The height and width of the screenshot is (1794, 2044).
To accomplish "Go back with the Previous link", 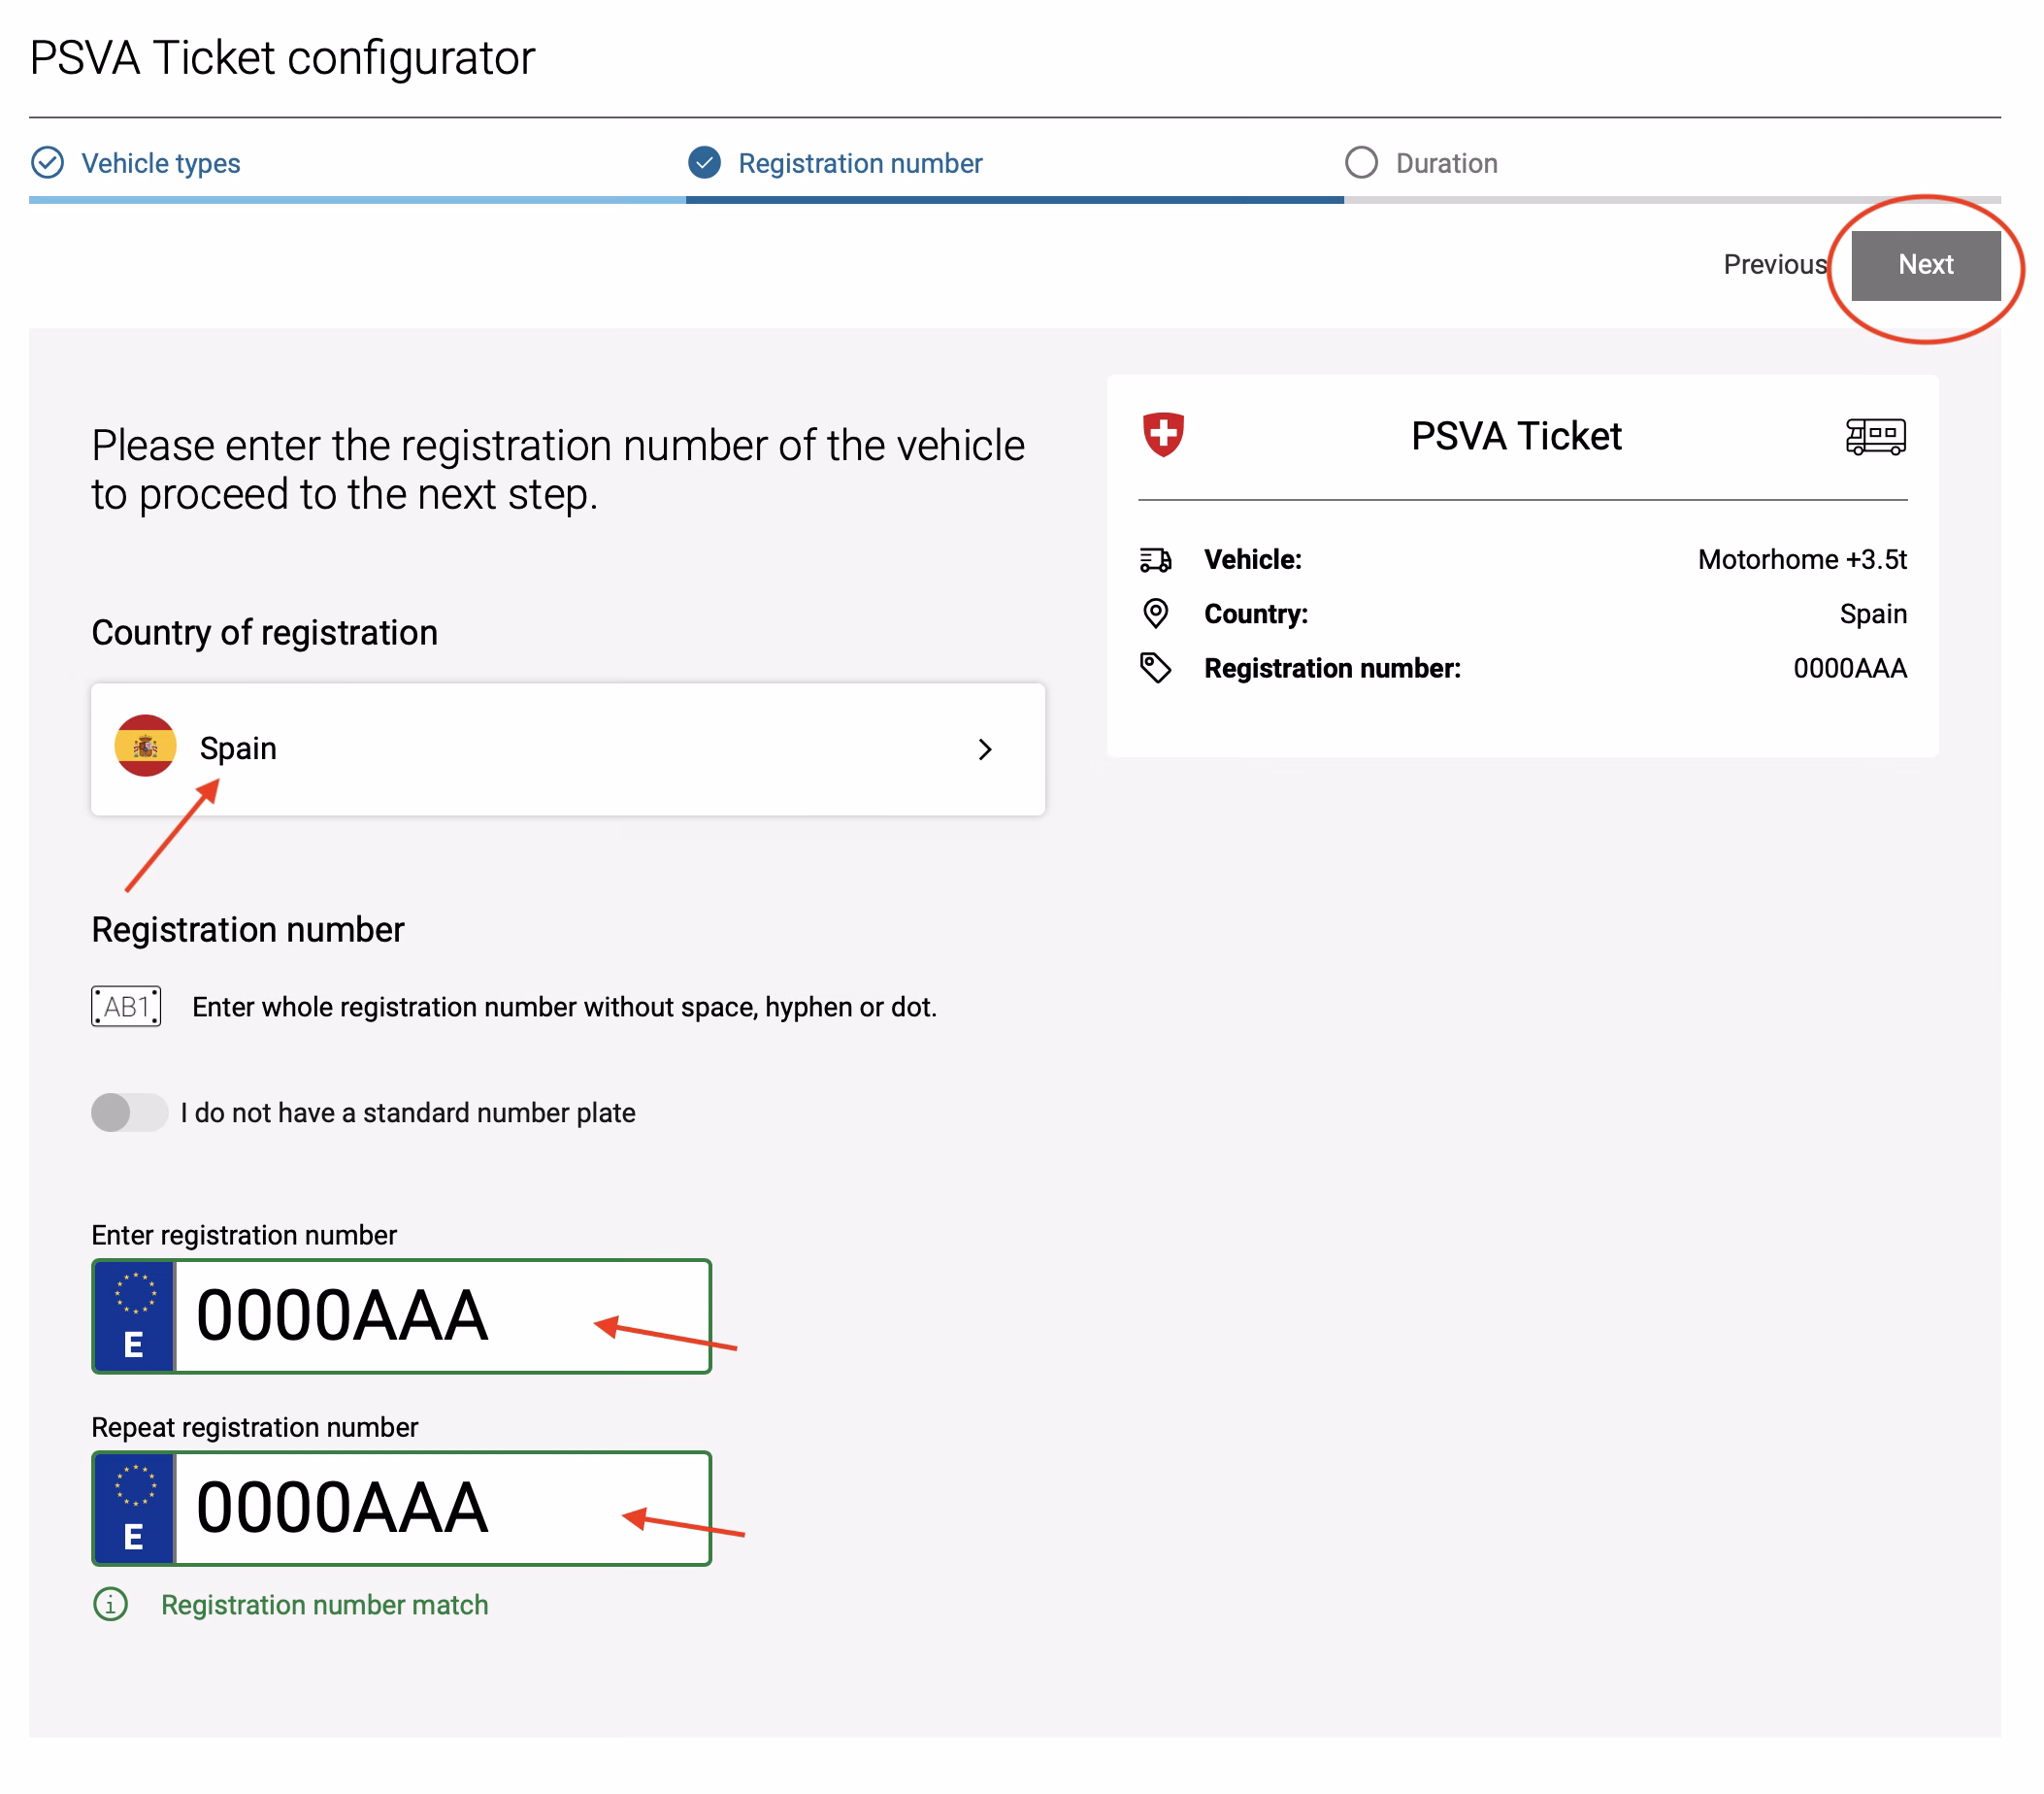I will [x=1773, y=265].
